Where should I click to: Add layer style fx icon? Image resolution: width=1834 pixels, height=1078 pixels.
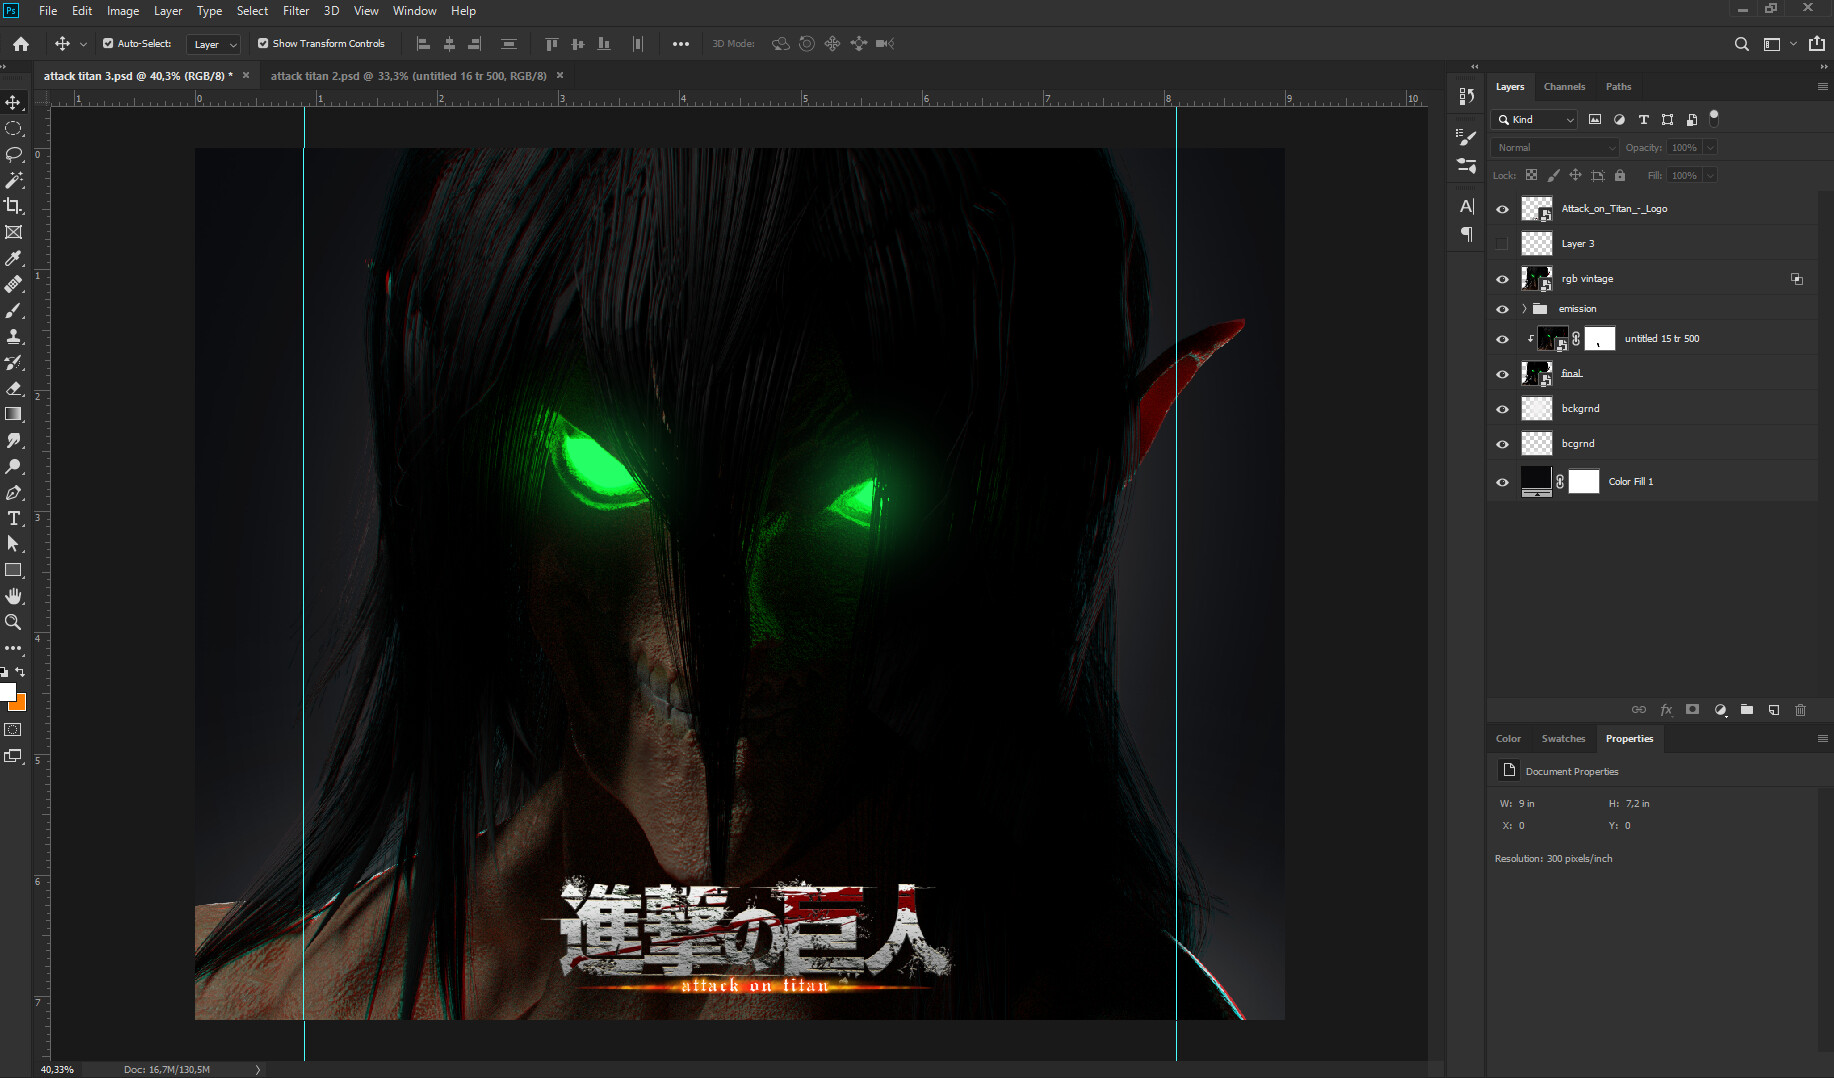tap(1666, 710)
